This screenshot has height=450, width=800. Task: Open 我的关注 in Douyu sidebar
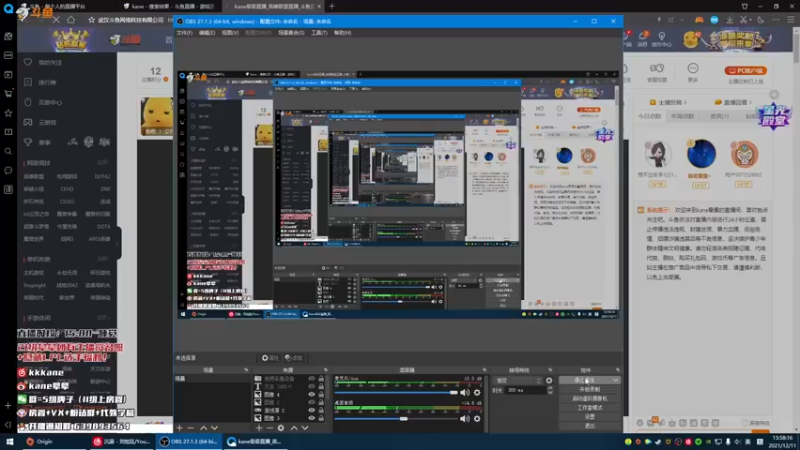(x=44, y=62)
